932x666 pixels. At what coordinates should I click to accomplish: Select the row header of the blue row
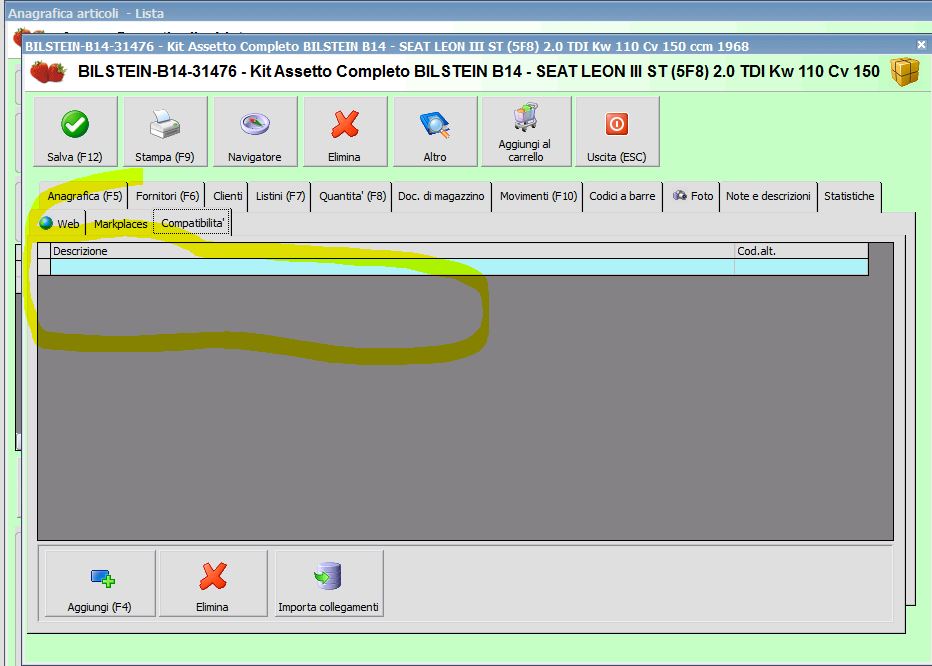(x=44, y=267)
